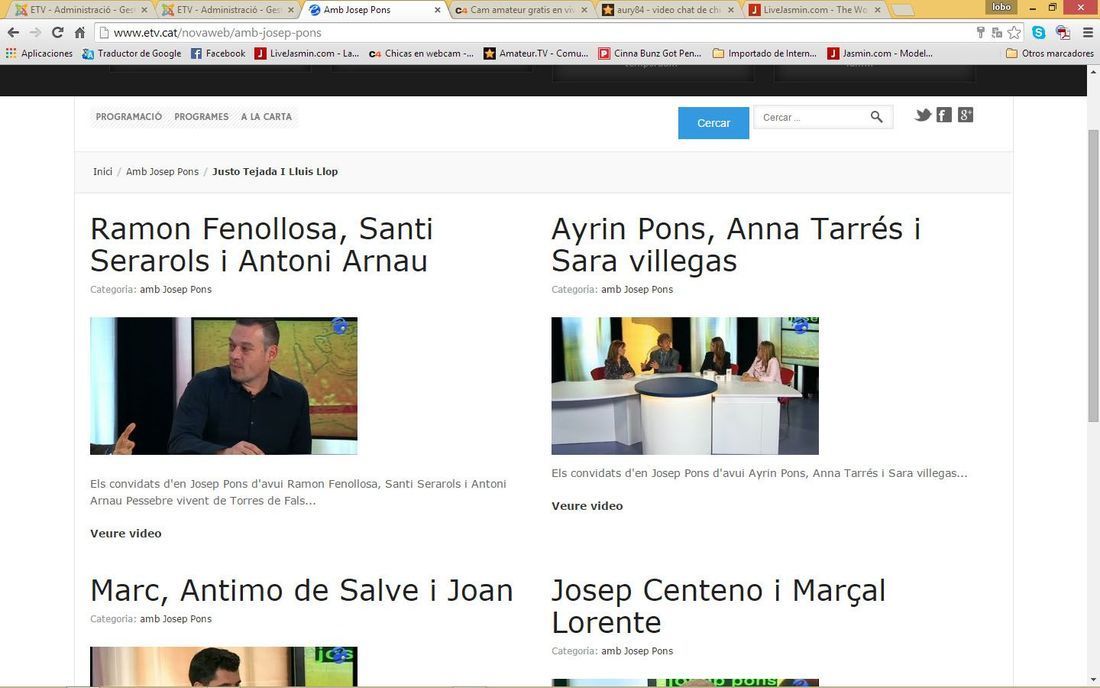The image size is (1100, 688).
Task: Click thumbnail under Marc, Antimo de Salve
Action: (x=223, y=666)
